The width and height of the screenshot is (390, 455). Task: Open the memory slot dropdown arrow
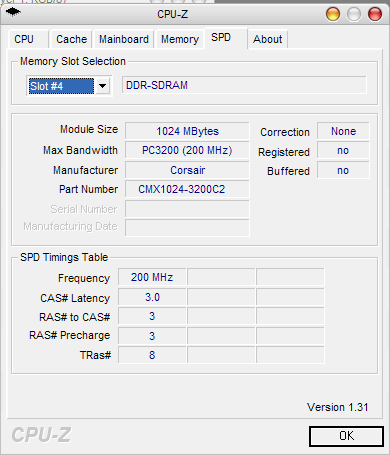[x=102, y=86]
